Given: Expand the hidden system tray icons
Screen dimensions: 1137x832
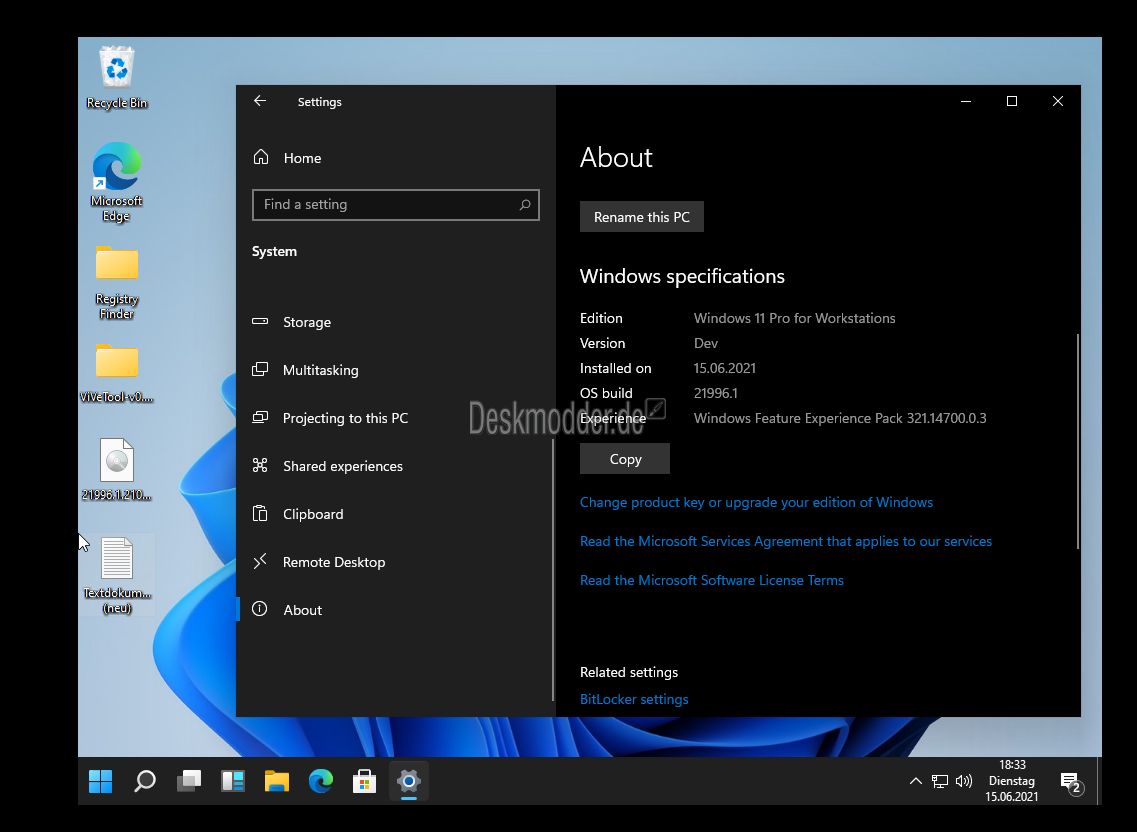Looking at the screenshot, I should [916, 781].
